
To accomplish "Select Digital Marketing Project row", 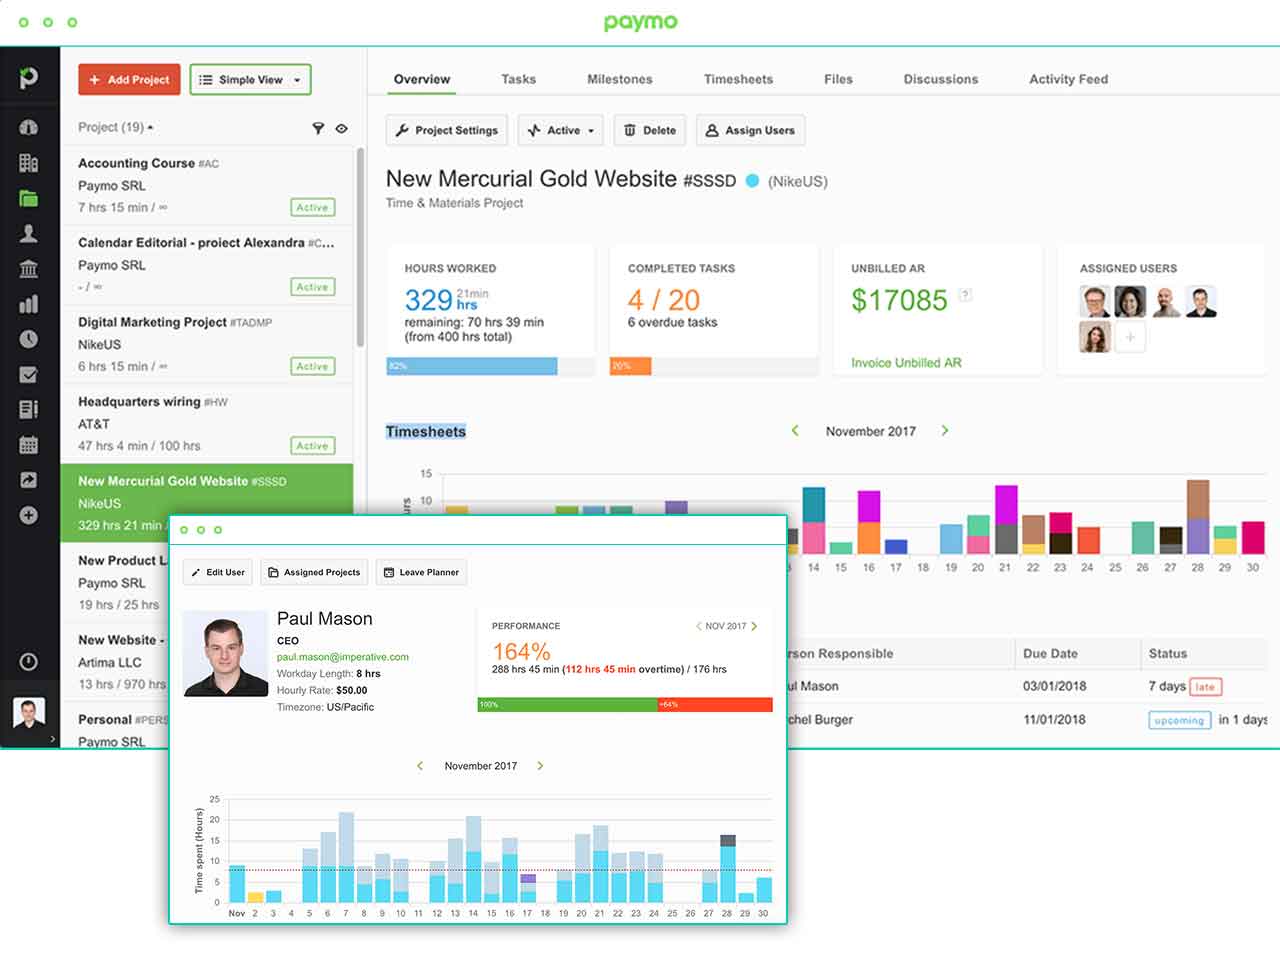I will pyautogui.click(x=207, y=344).
